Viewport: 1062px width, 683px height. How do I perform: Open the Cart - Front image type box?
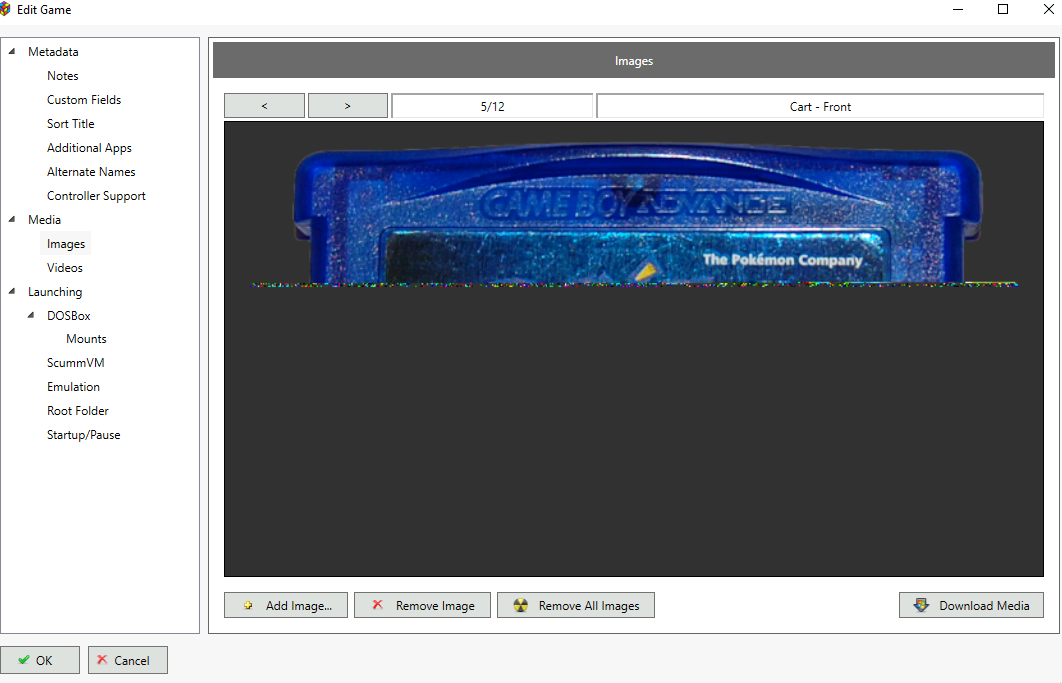[x=820, y=106]
